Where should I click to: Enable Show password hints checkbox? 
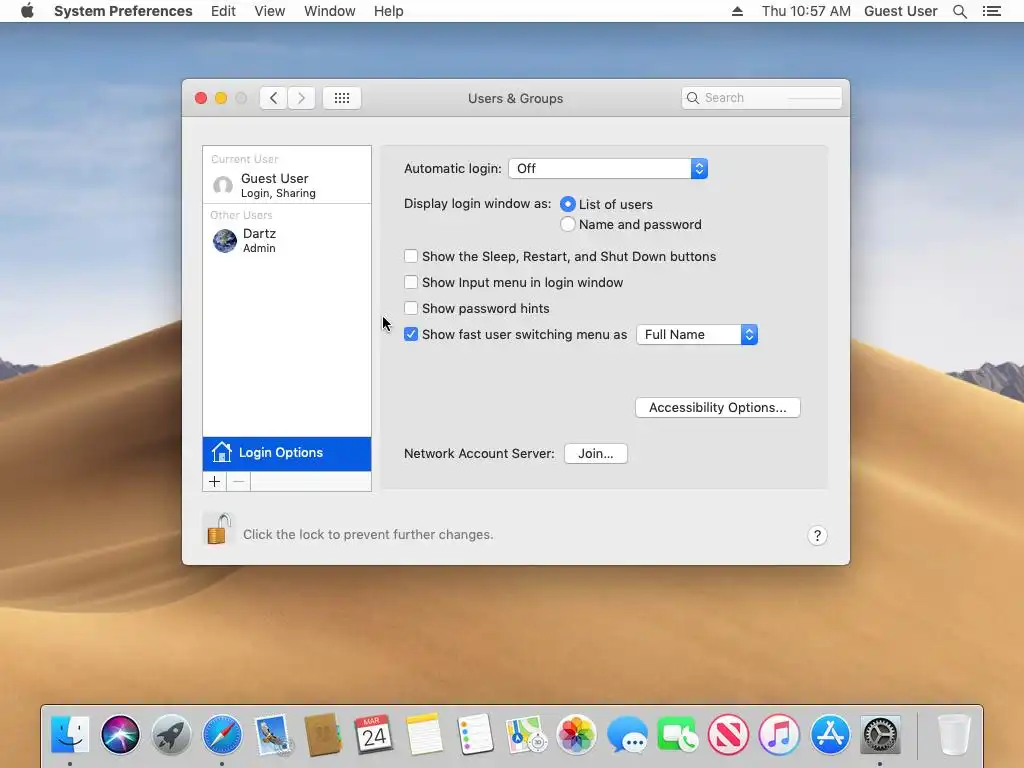click(411, 308)
